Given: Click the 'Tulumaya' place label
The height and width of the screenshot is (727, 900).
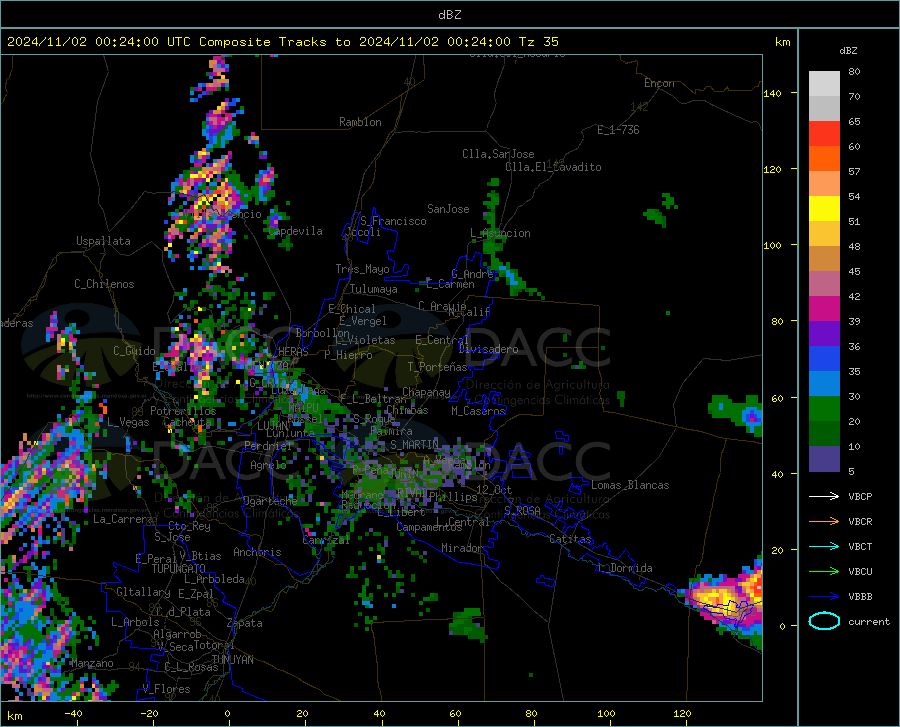Looking at the screenshot, I should pos(374,289).
